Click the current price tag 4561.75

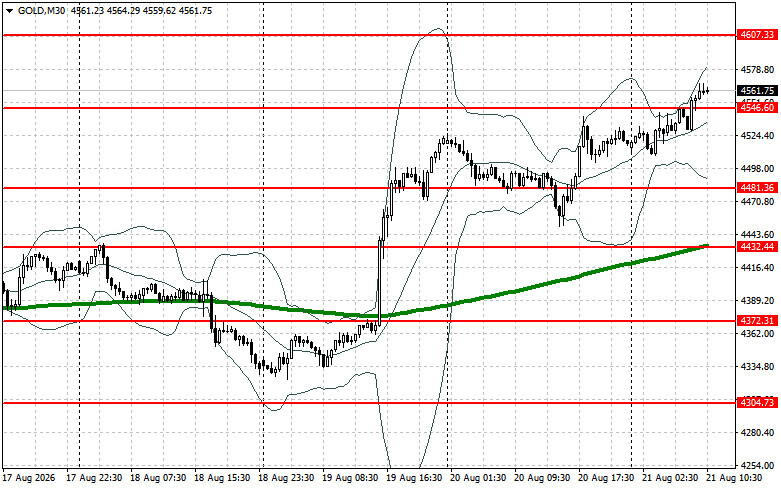point(757,91)
